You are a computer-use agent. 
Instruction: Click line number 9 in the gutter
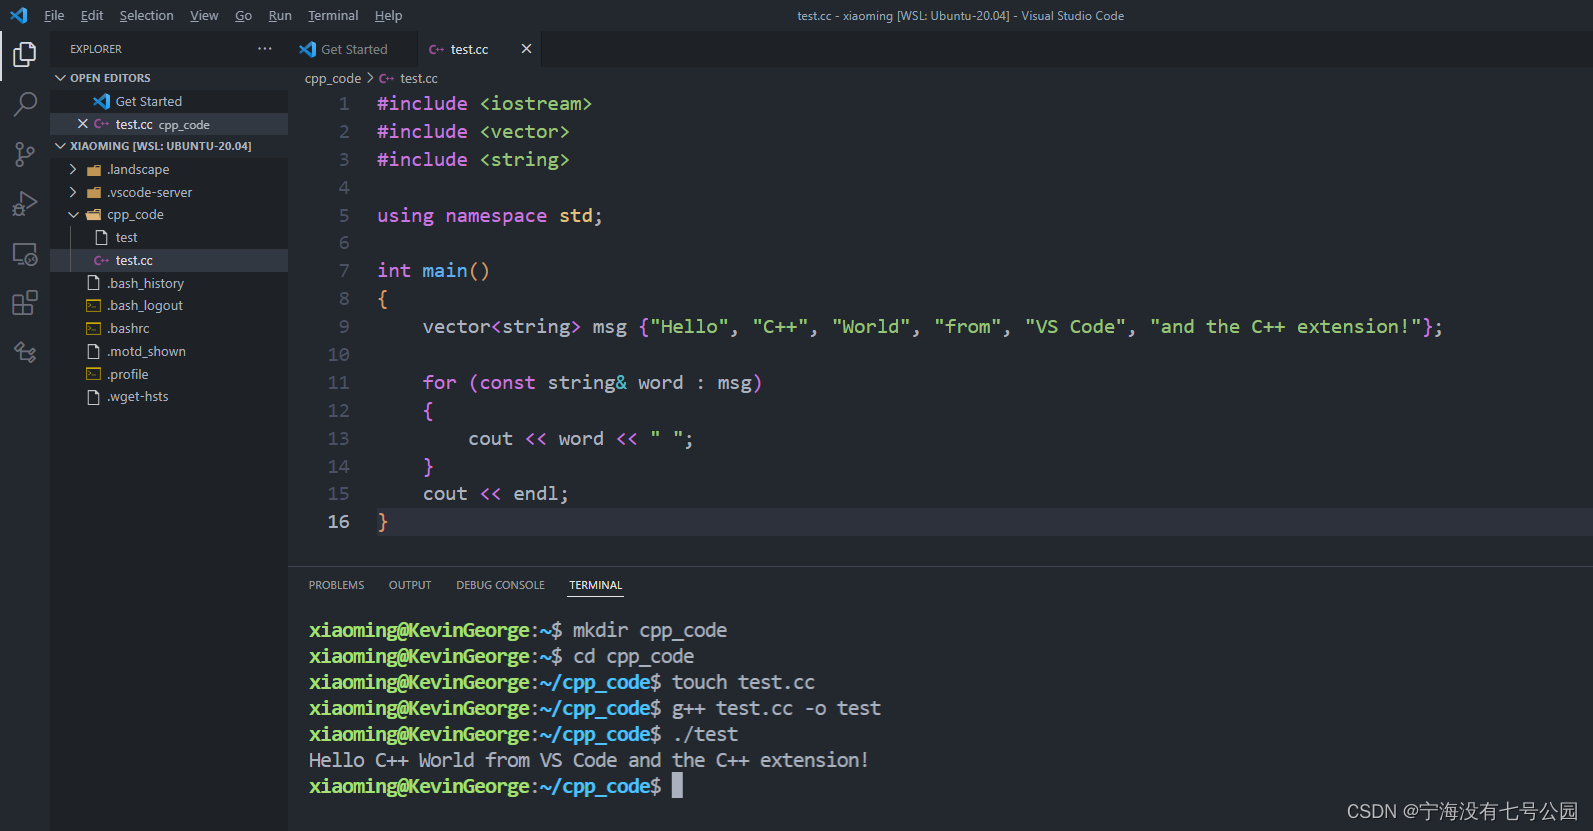(344, 327)
